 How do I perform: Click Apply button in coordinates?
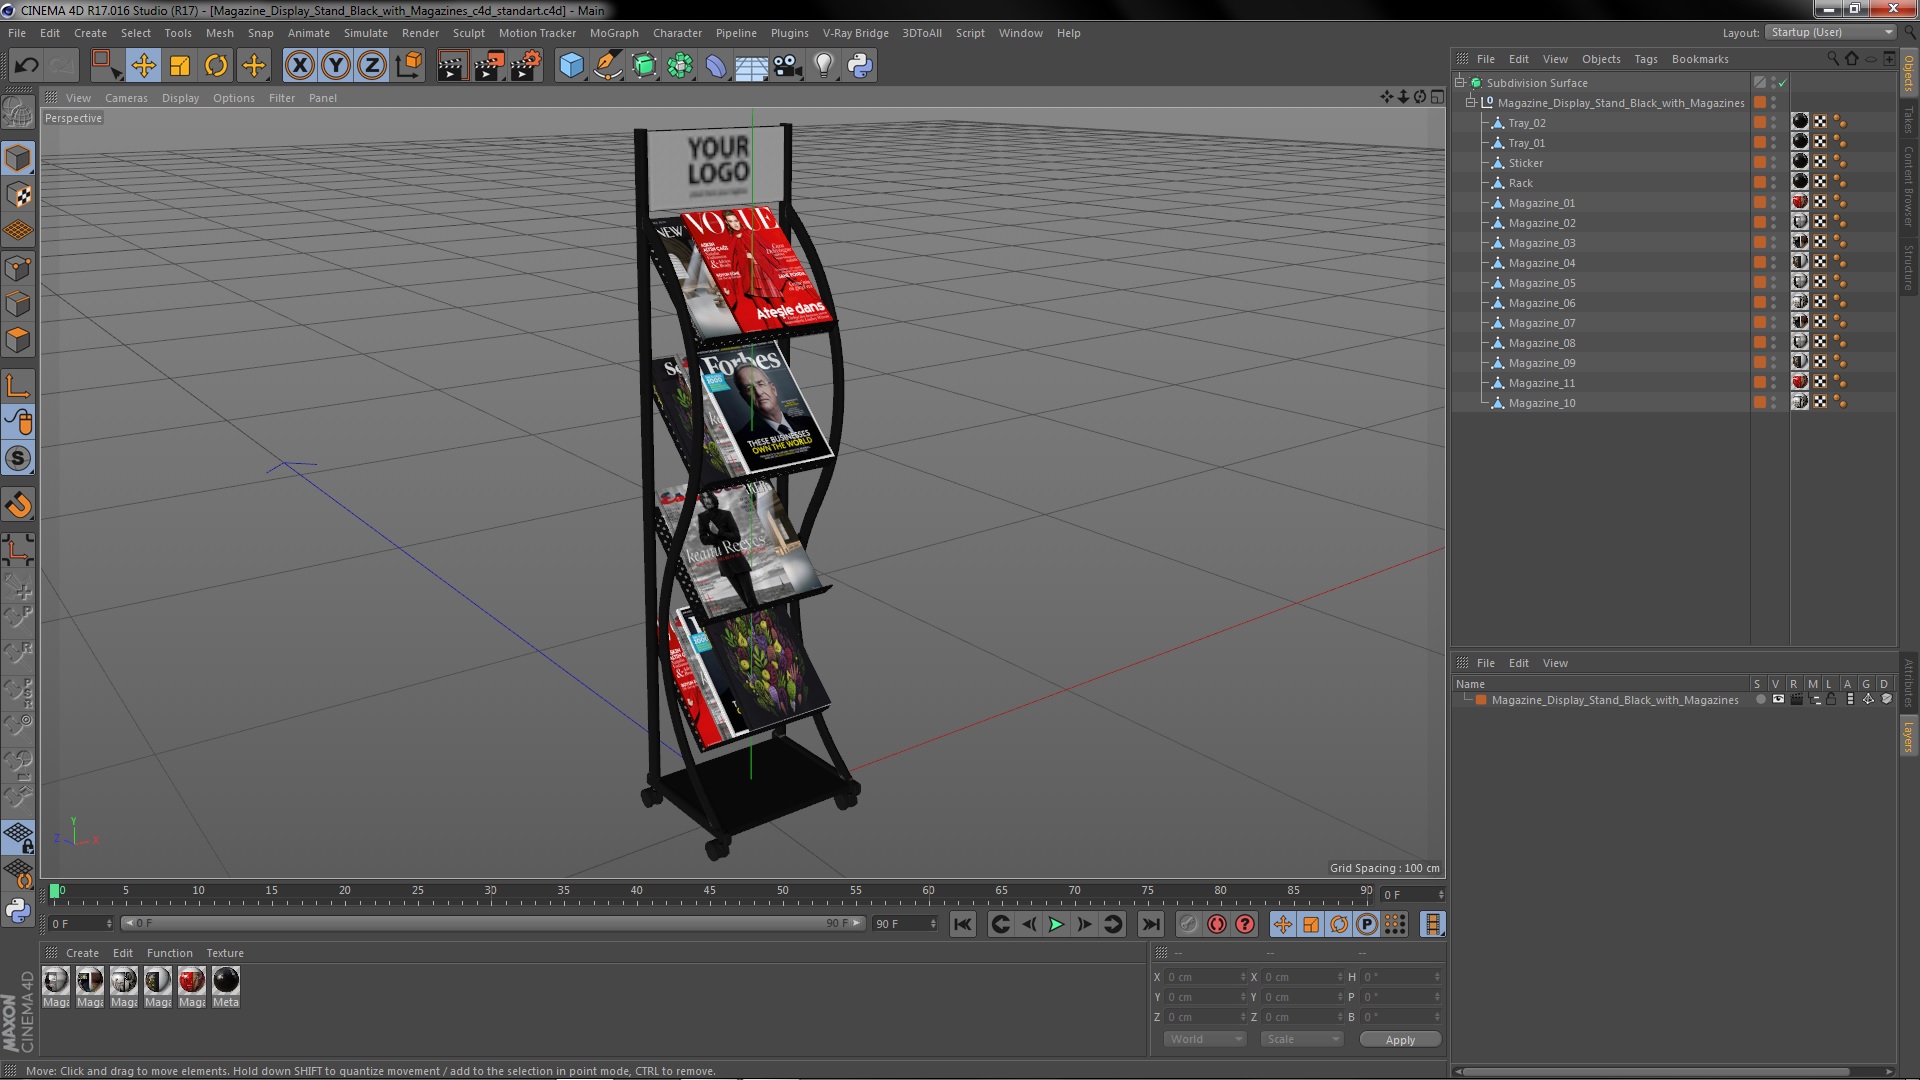tap(1400, 1040)
